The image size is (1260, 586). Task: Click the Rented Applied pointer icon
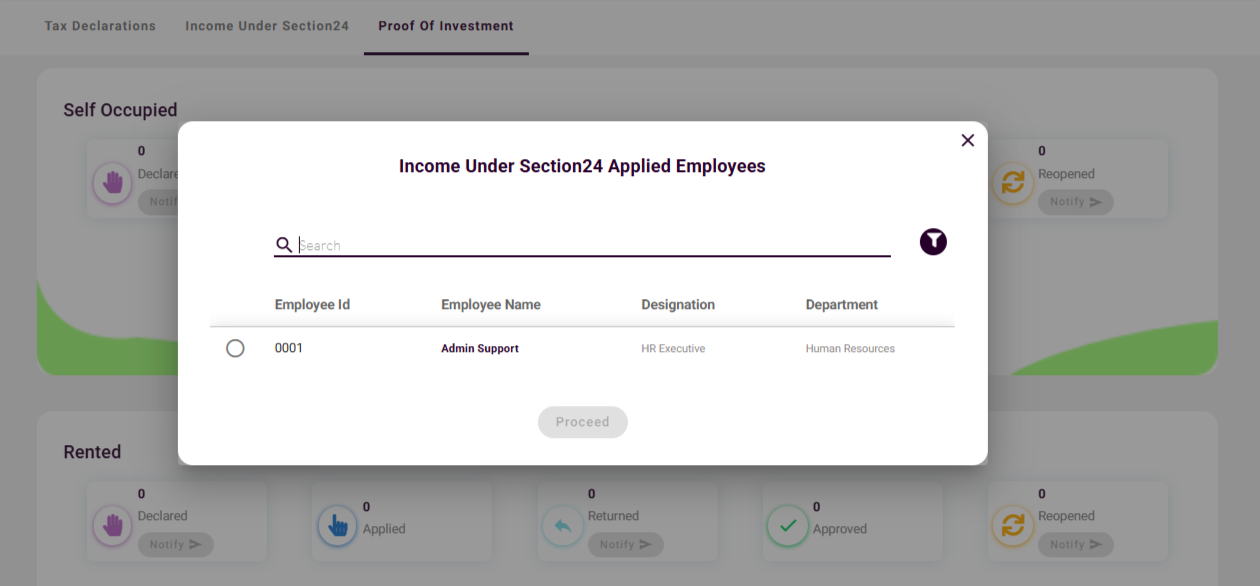click(338, 526)
